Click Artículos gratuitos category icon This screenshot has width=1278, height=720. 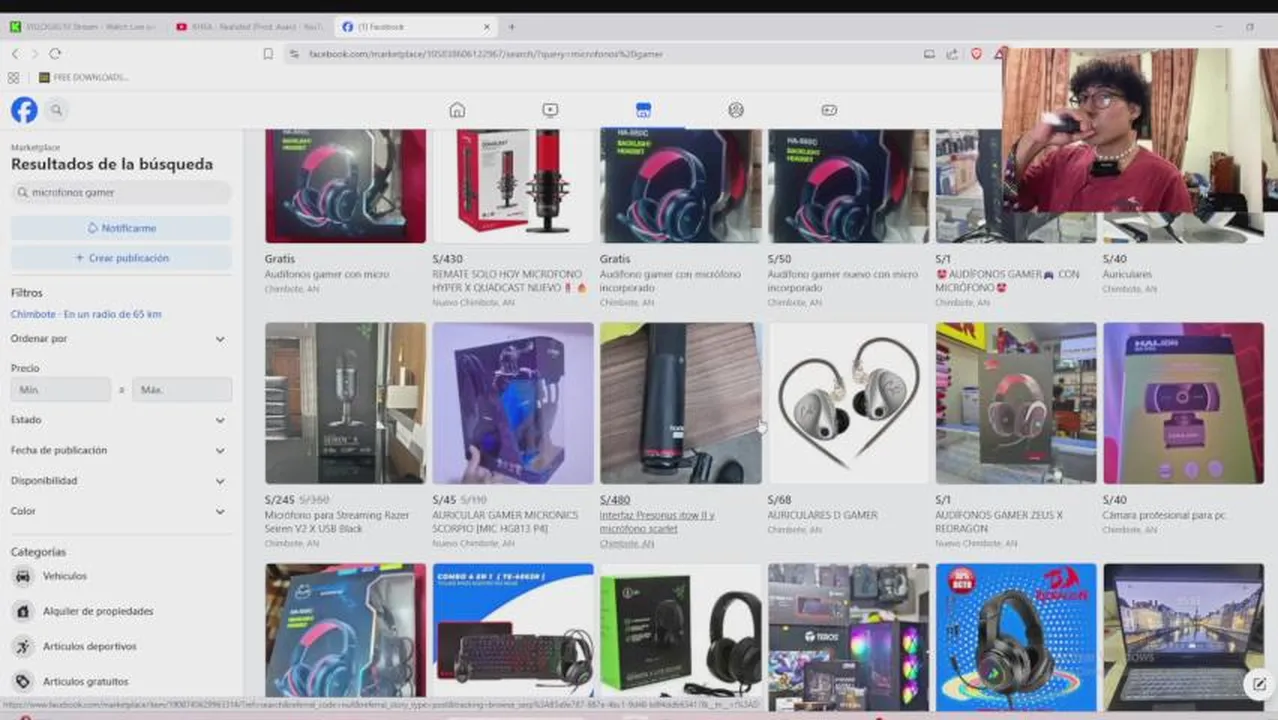tap(22, 681)
